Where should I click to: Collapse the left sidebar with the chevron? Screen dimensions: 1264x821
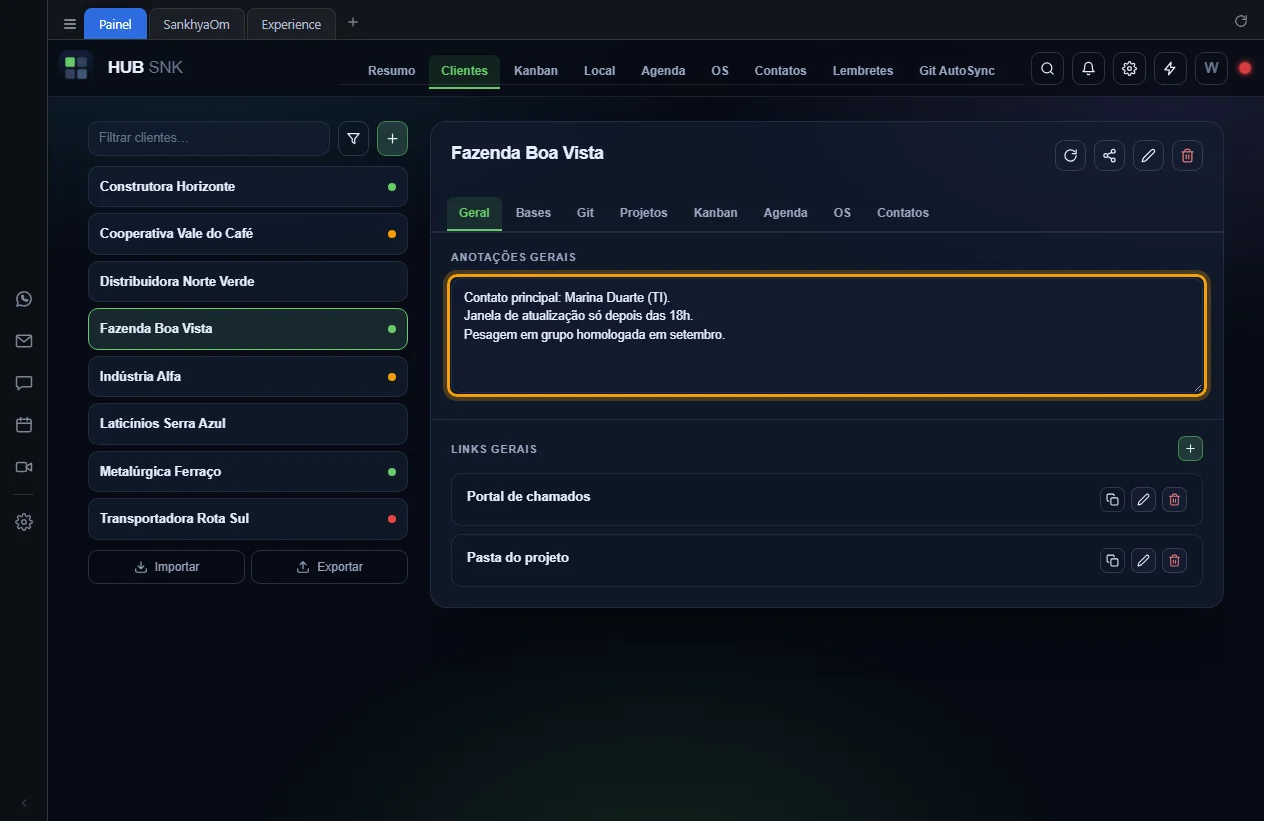tap(24, 802)
